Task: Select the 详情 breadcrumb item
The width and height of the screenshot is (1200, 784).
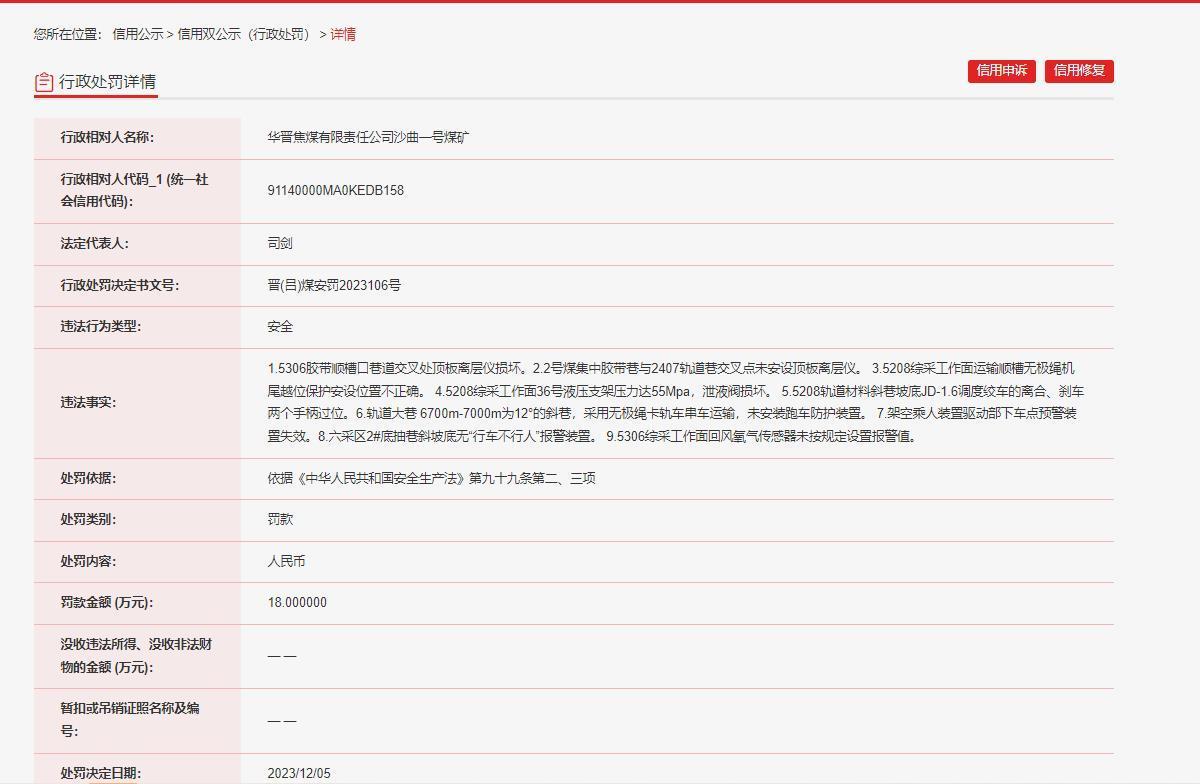Action: [344, 33]
